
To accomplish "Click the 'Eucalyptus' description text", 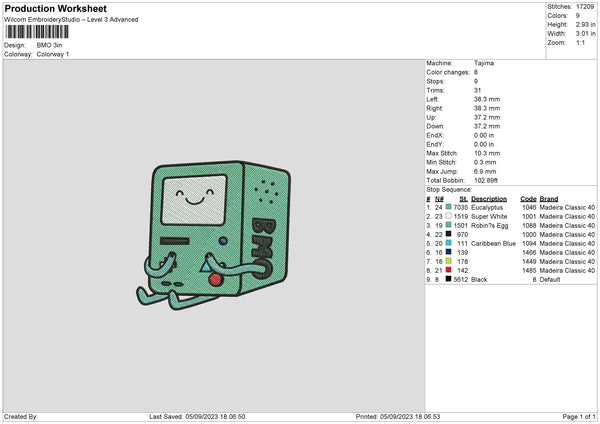I will pyautogui.click(x=487, y=207).
